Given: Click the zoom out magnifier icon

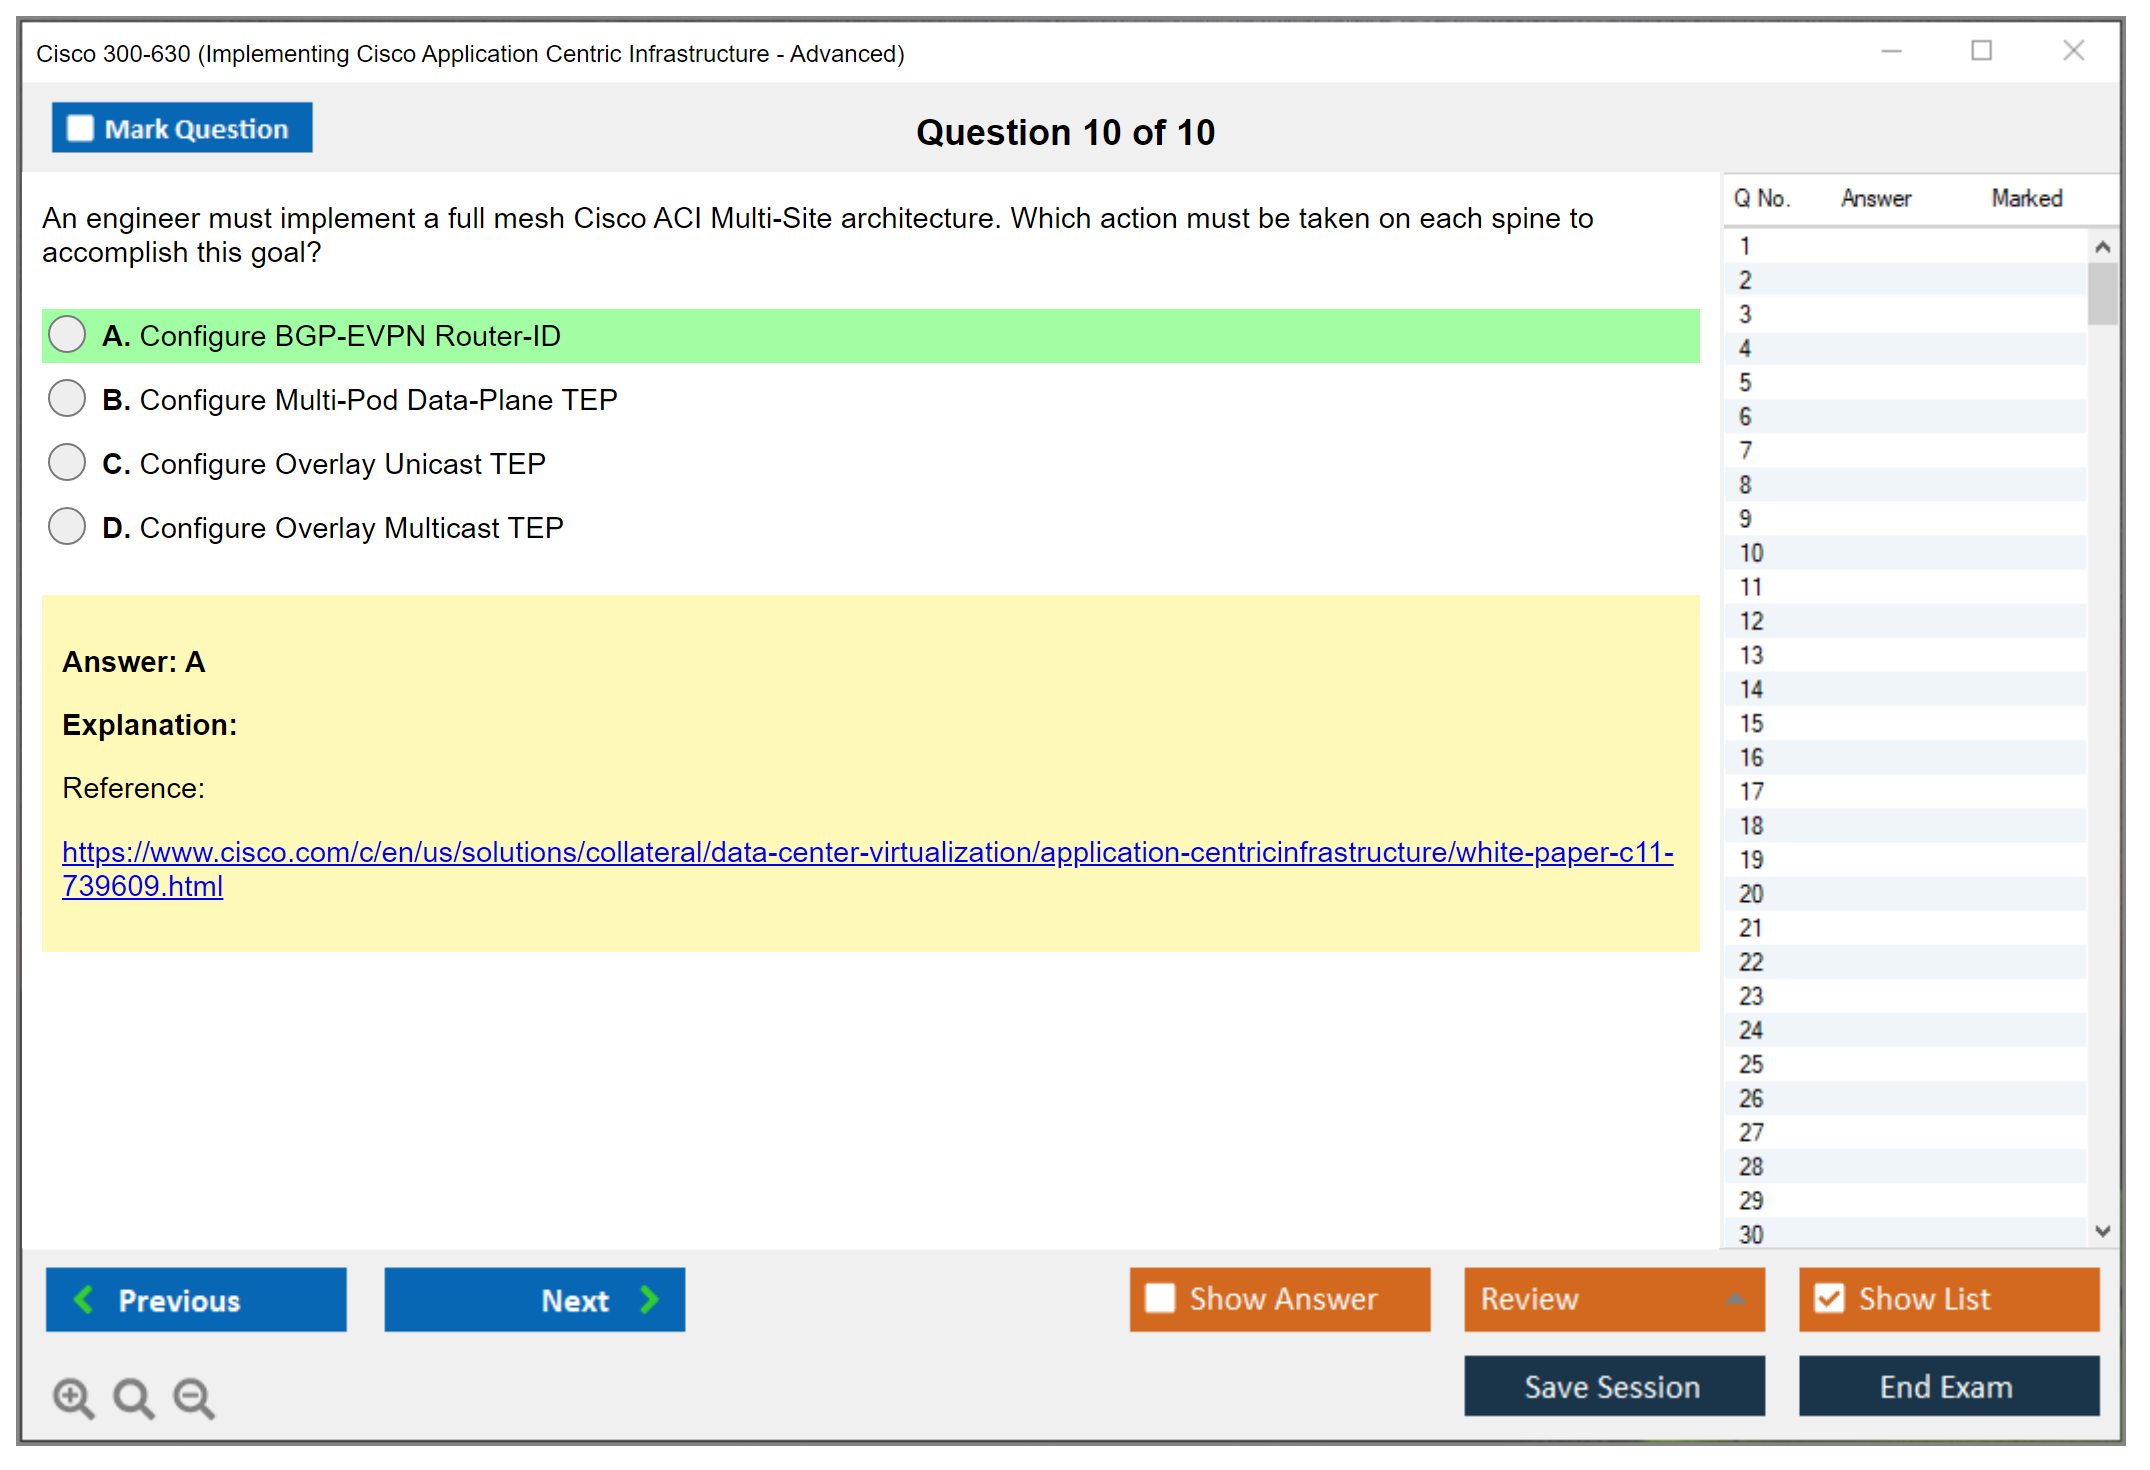Looking at the screenshot, I should tap(193, 1397).
